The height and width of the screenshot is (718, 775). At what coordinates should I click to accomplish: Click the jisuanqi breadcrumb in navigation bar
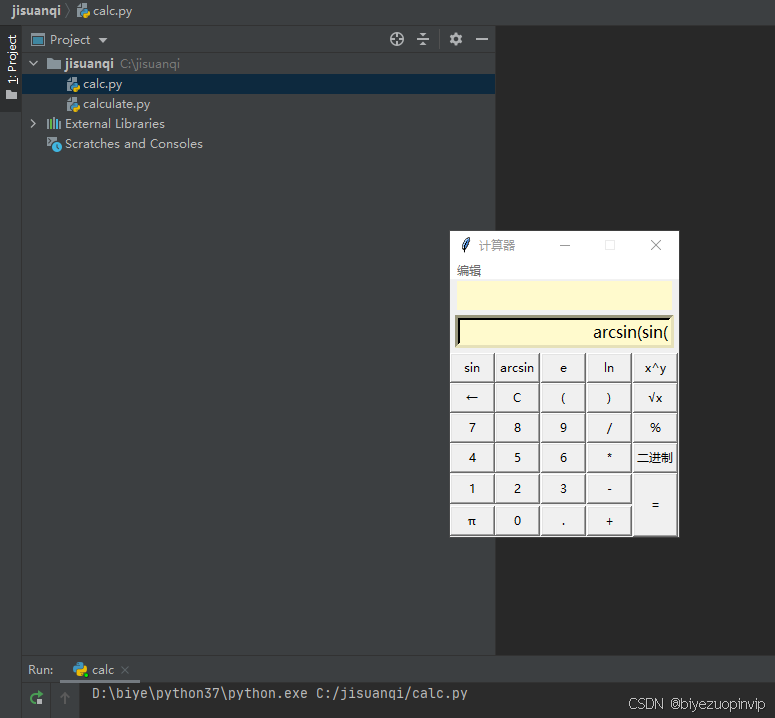(36, 10)
